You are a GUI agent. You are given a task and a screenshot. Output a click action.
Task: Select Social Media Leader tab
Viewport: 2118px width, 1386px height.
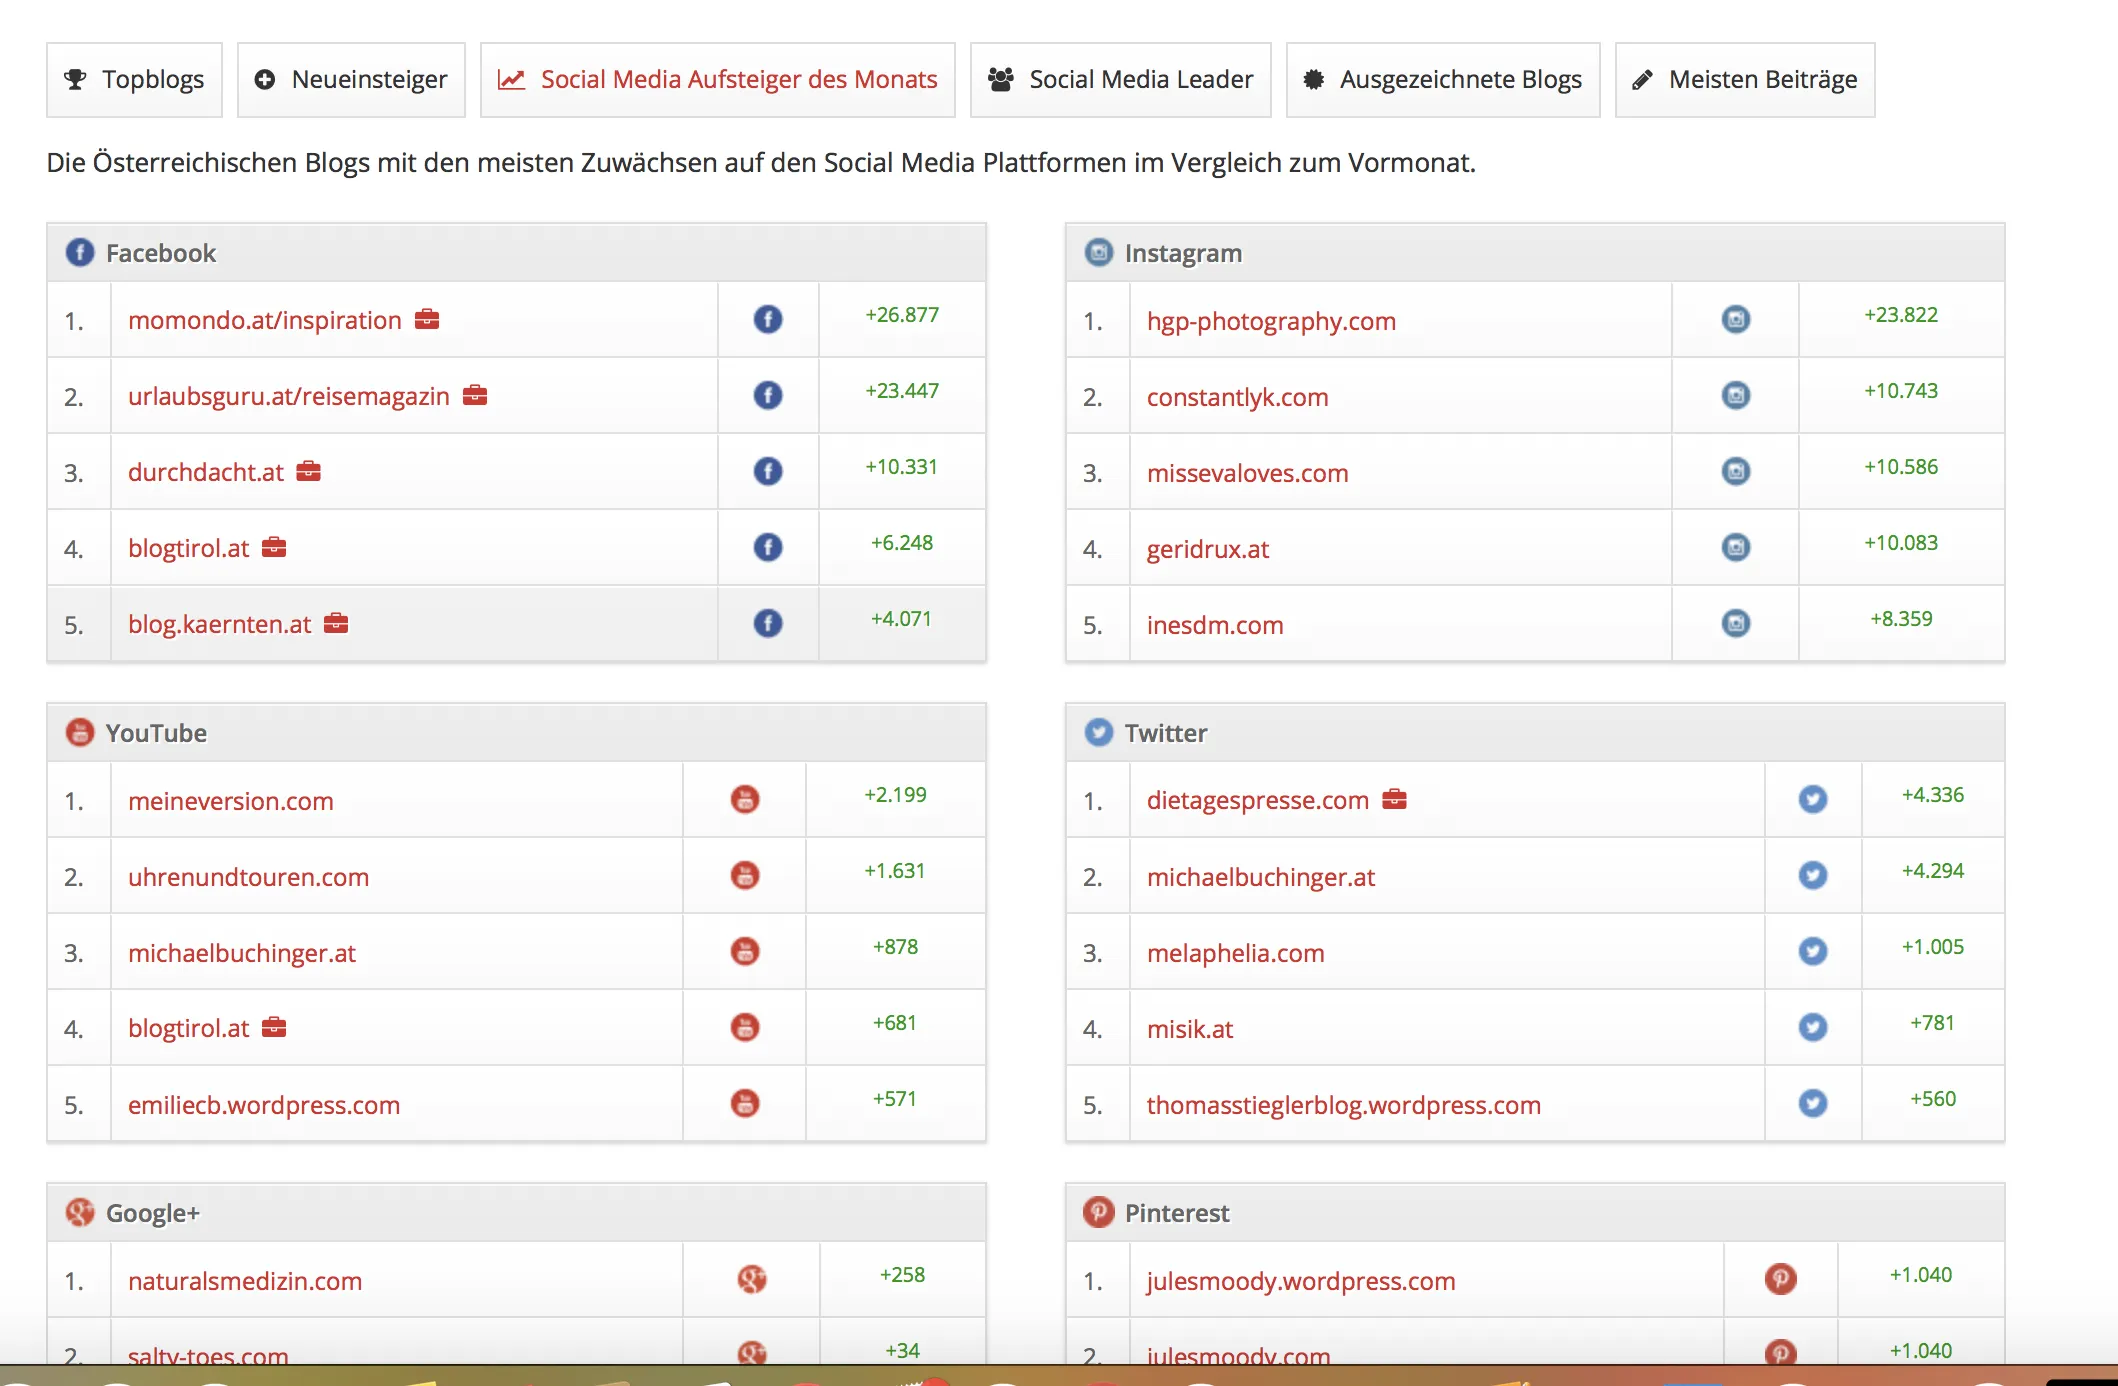click(1120, 80)
